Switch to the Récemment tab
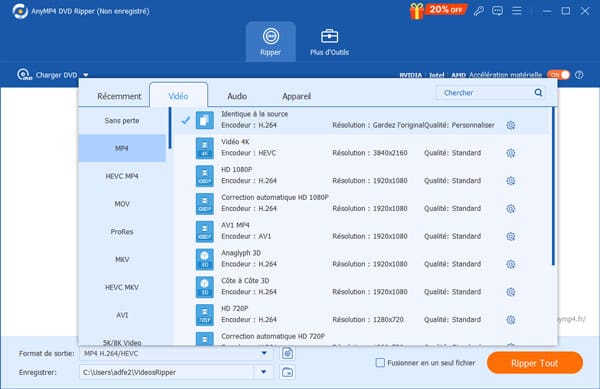The width and height of the screenshot is (600, 389). [x=119, y=96]
